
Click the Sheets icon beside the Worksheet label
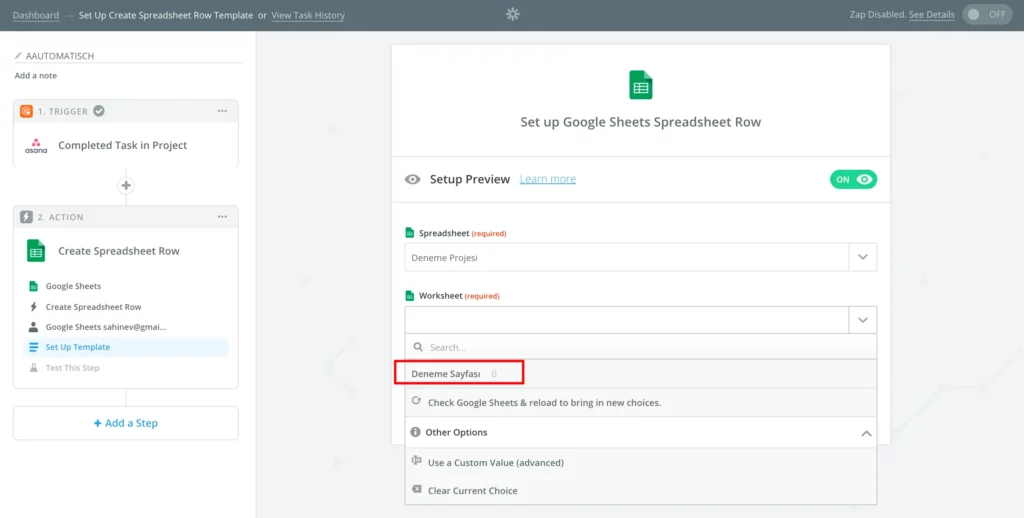click(410, 295)
